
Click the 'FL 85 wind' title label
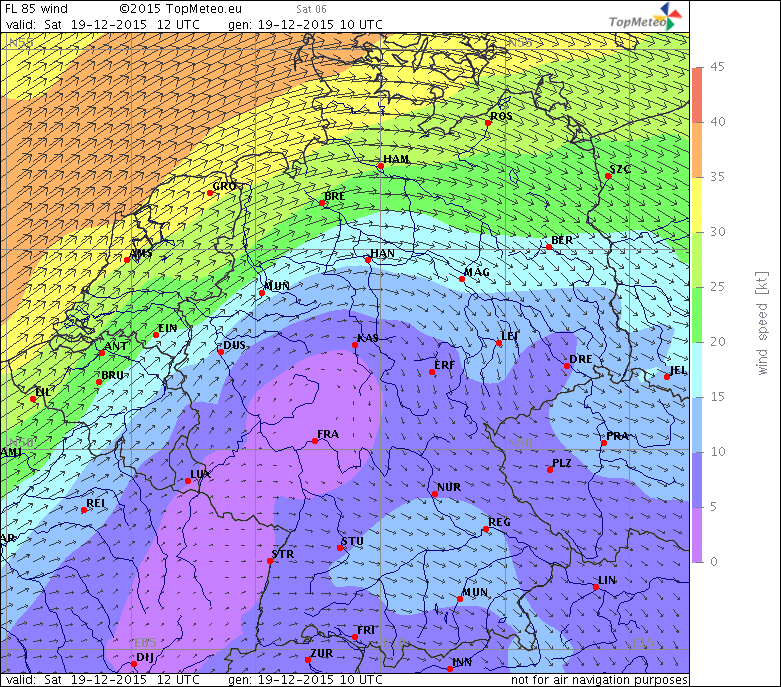[37, 7]
